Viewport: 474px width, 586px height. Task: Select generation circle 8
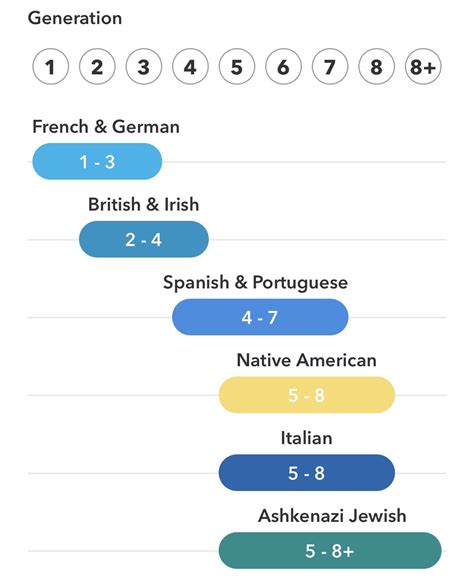pos(376,67)
